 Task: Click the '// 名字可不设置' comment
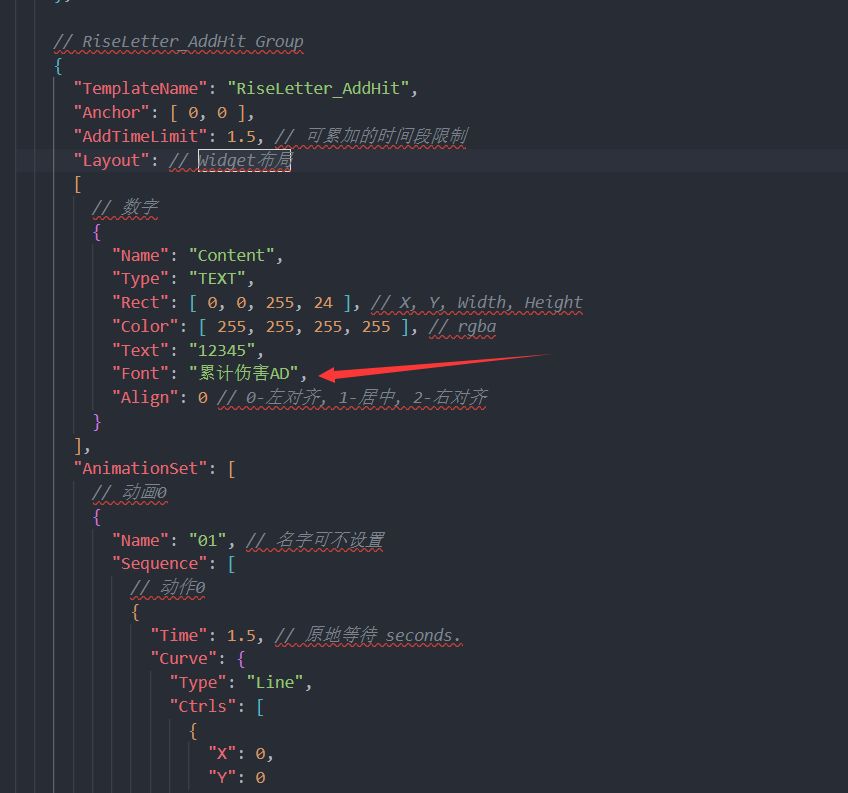(315, 540)
